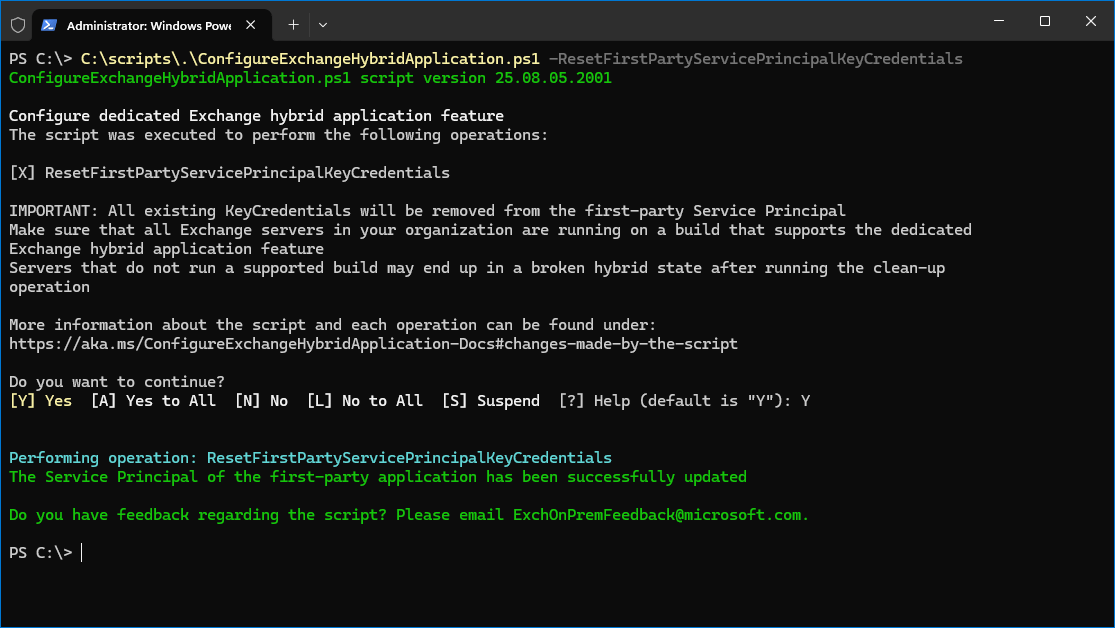Click the -ResetFirstPartyServicePrincipalKeyCredentials parameter in the command line
Screen dimensions: 1115x628
click(x=755, y=59)
